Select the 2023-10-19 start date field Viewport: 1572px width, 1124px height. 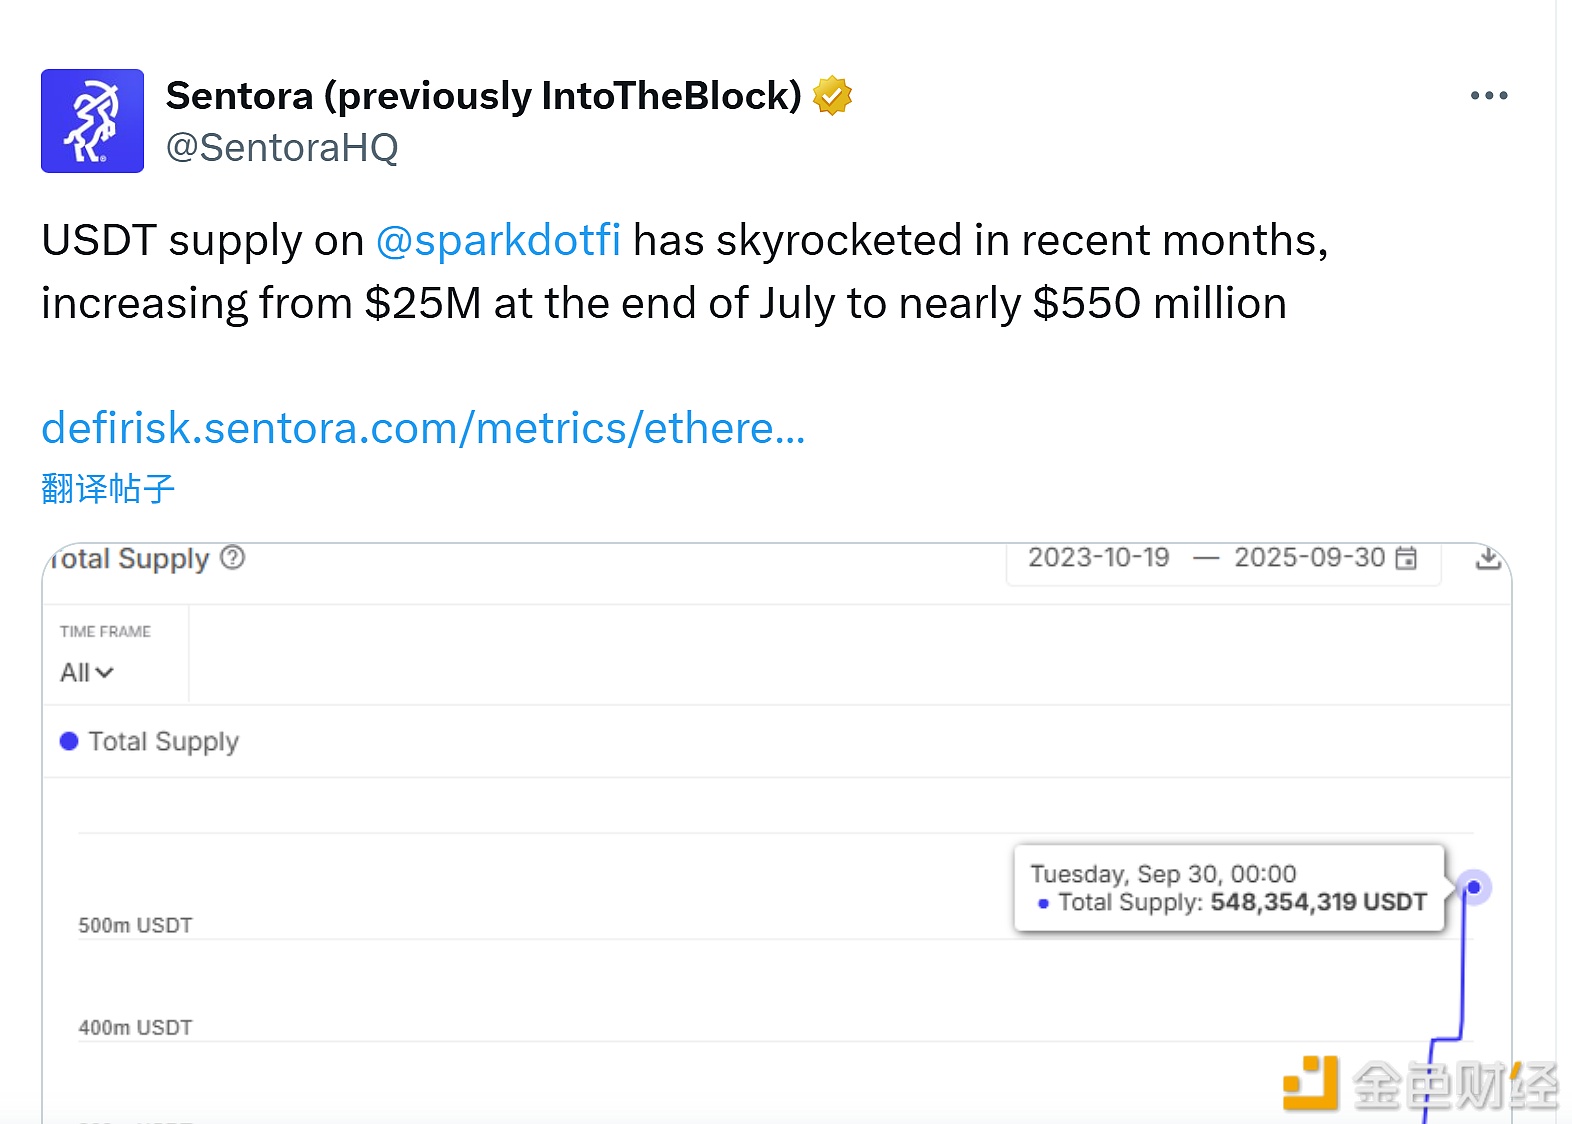pos(1099,558)
